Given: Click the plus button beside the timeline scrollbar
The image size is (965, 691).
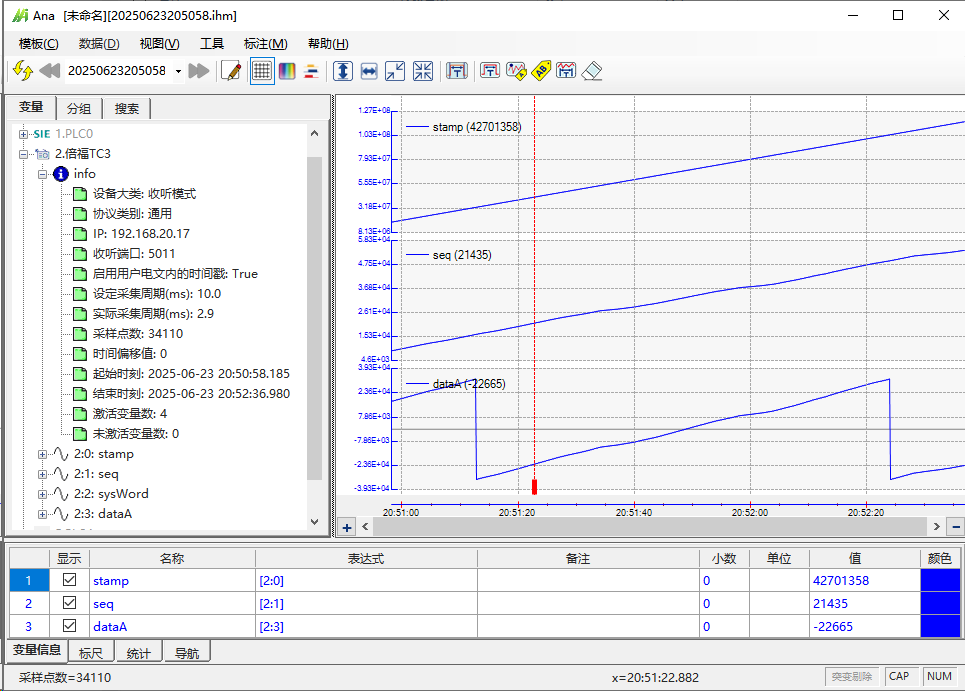Looking at the screenshot, I should [347, 527].
